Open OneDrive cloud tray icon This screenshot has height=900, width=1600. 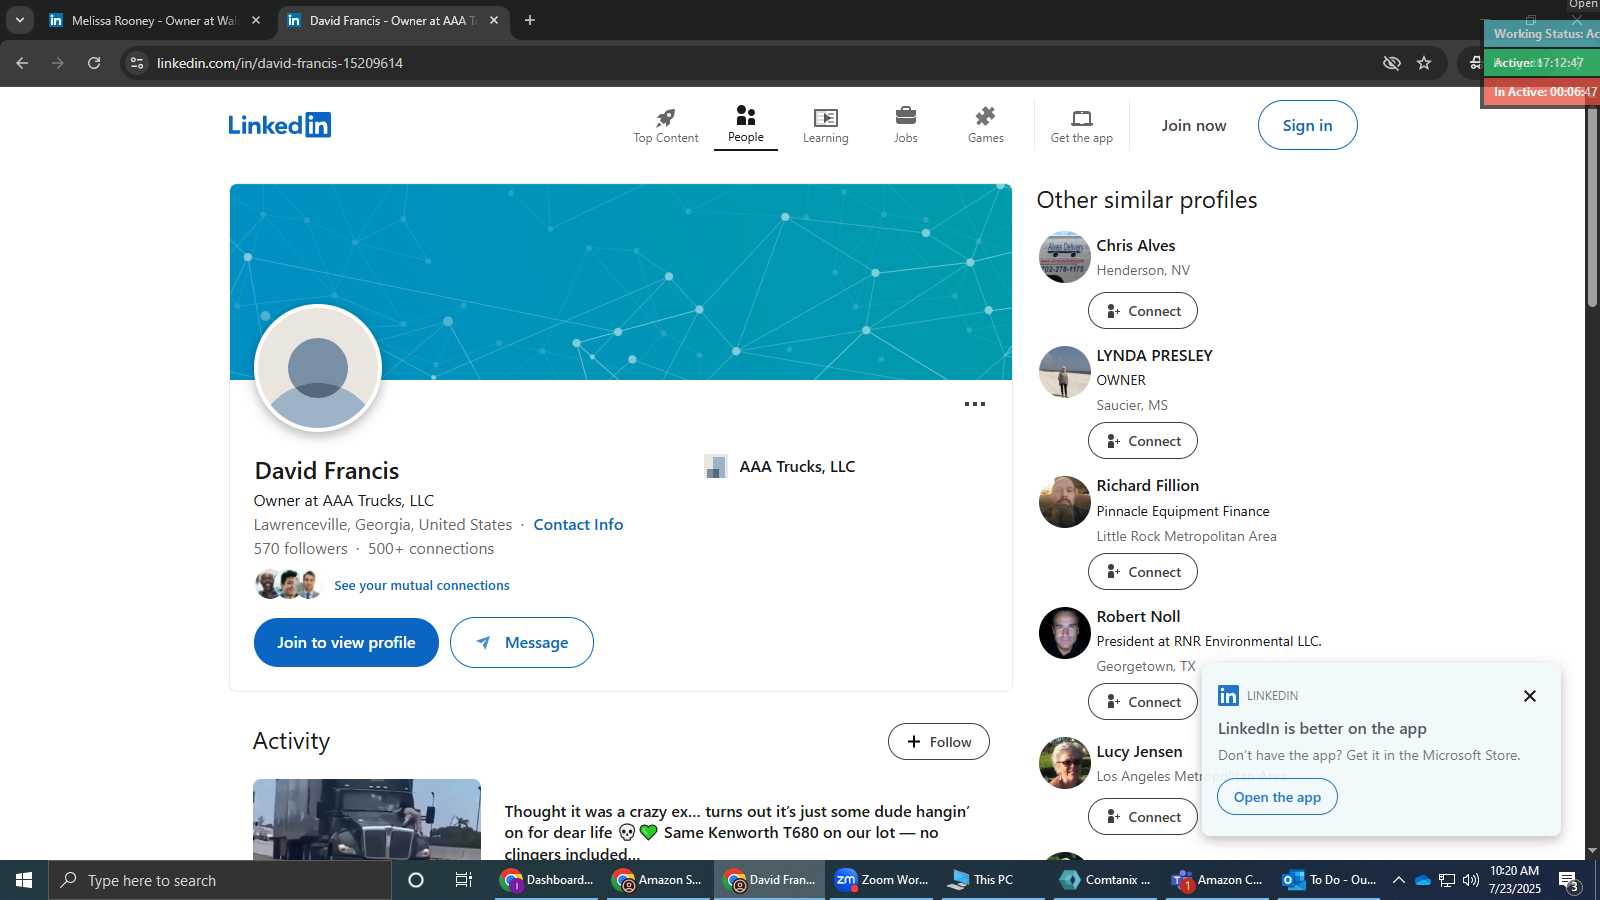coord(1422,880)
